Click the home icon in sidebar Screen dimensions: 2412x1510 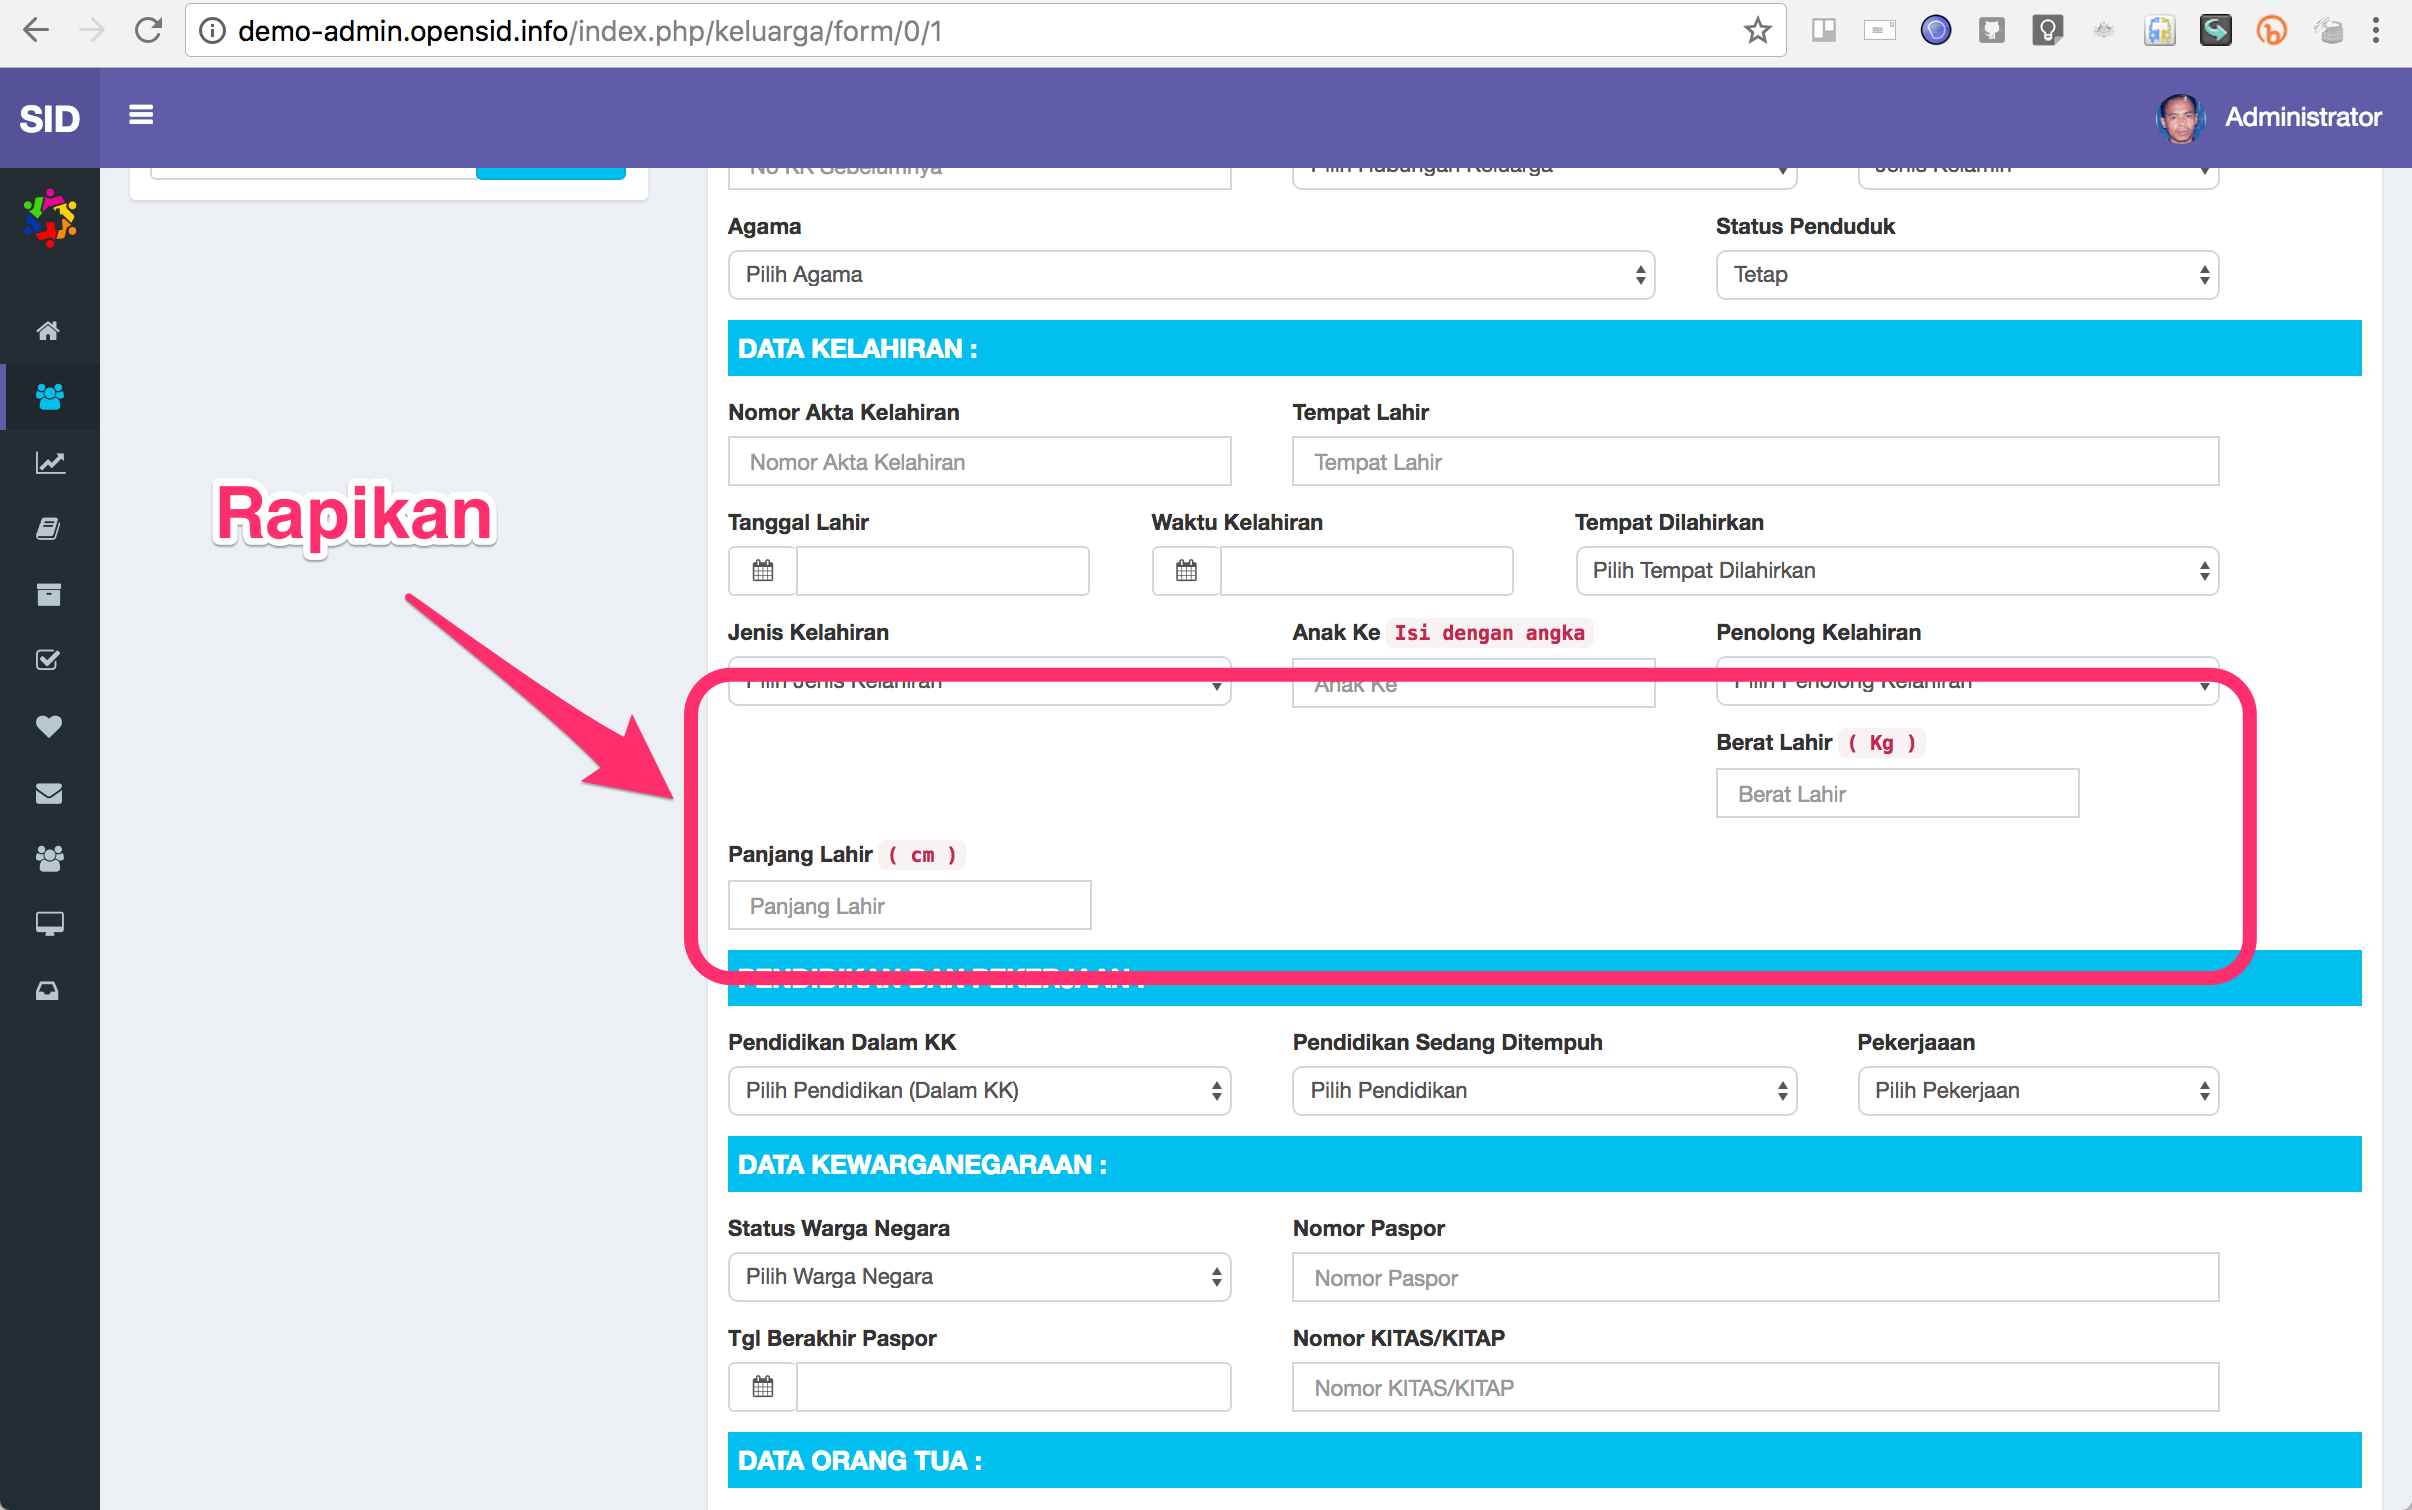tap(48, 330)
